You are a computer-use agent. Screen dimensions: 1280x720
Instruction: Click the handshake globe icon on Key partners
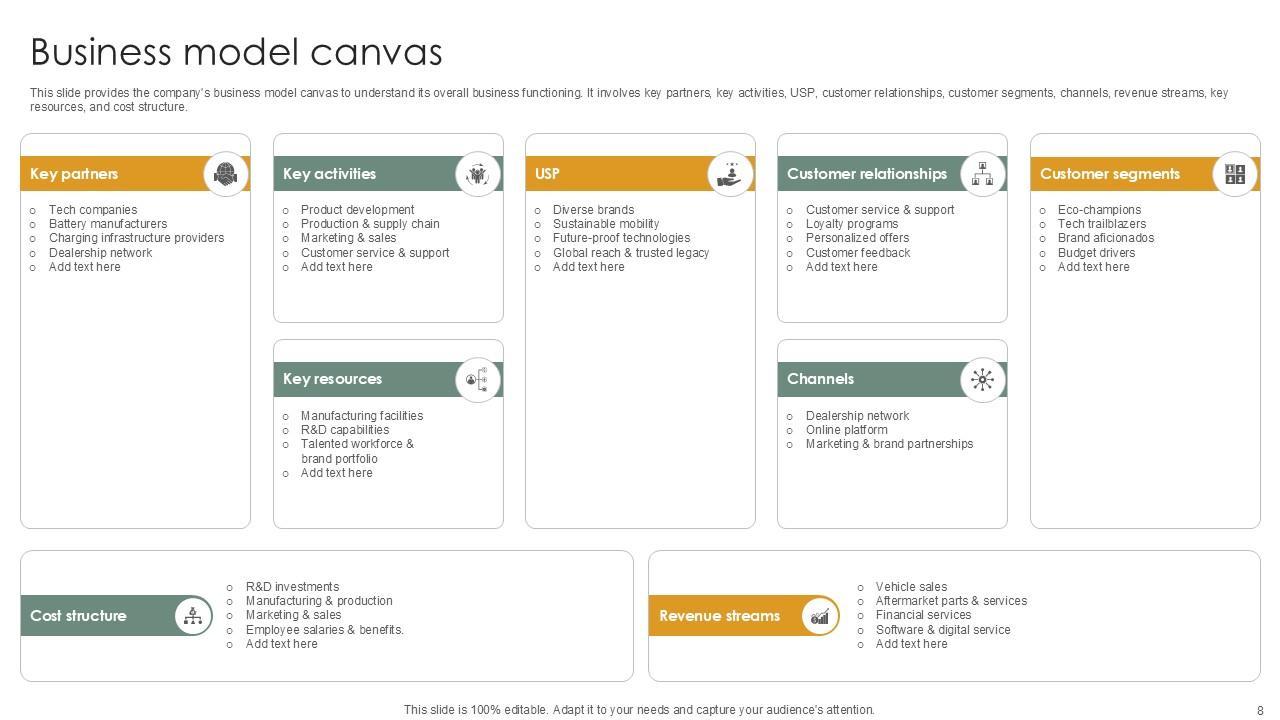coord(226,174)
